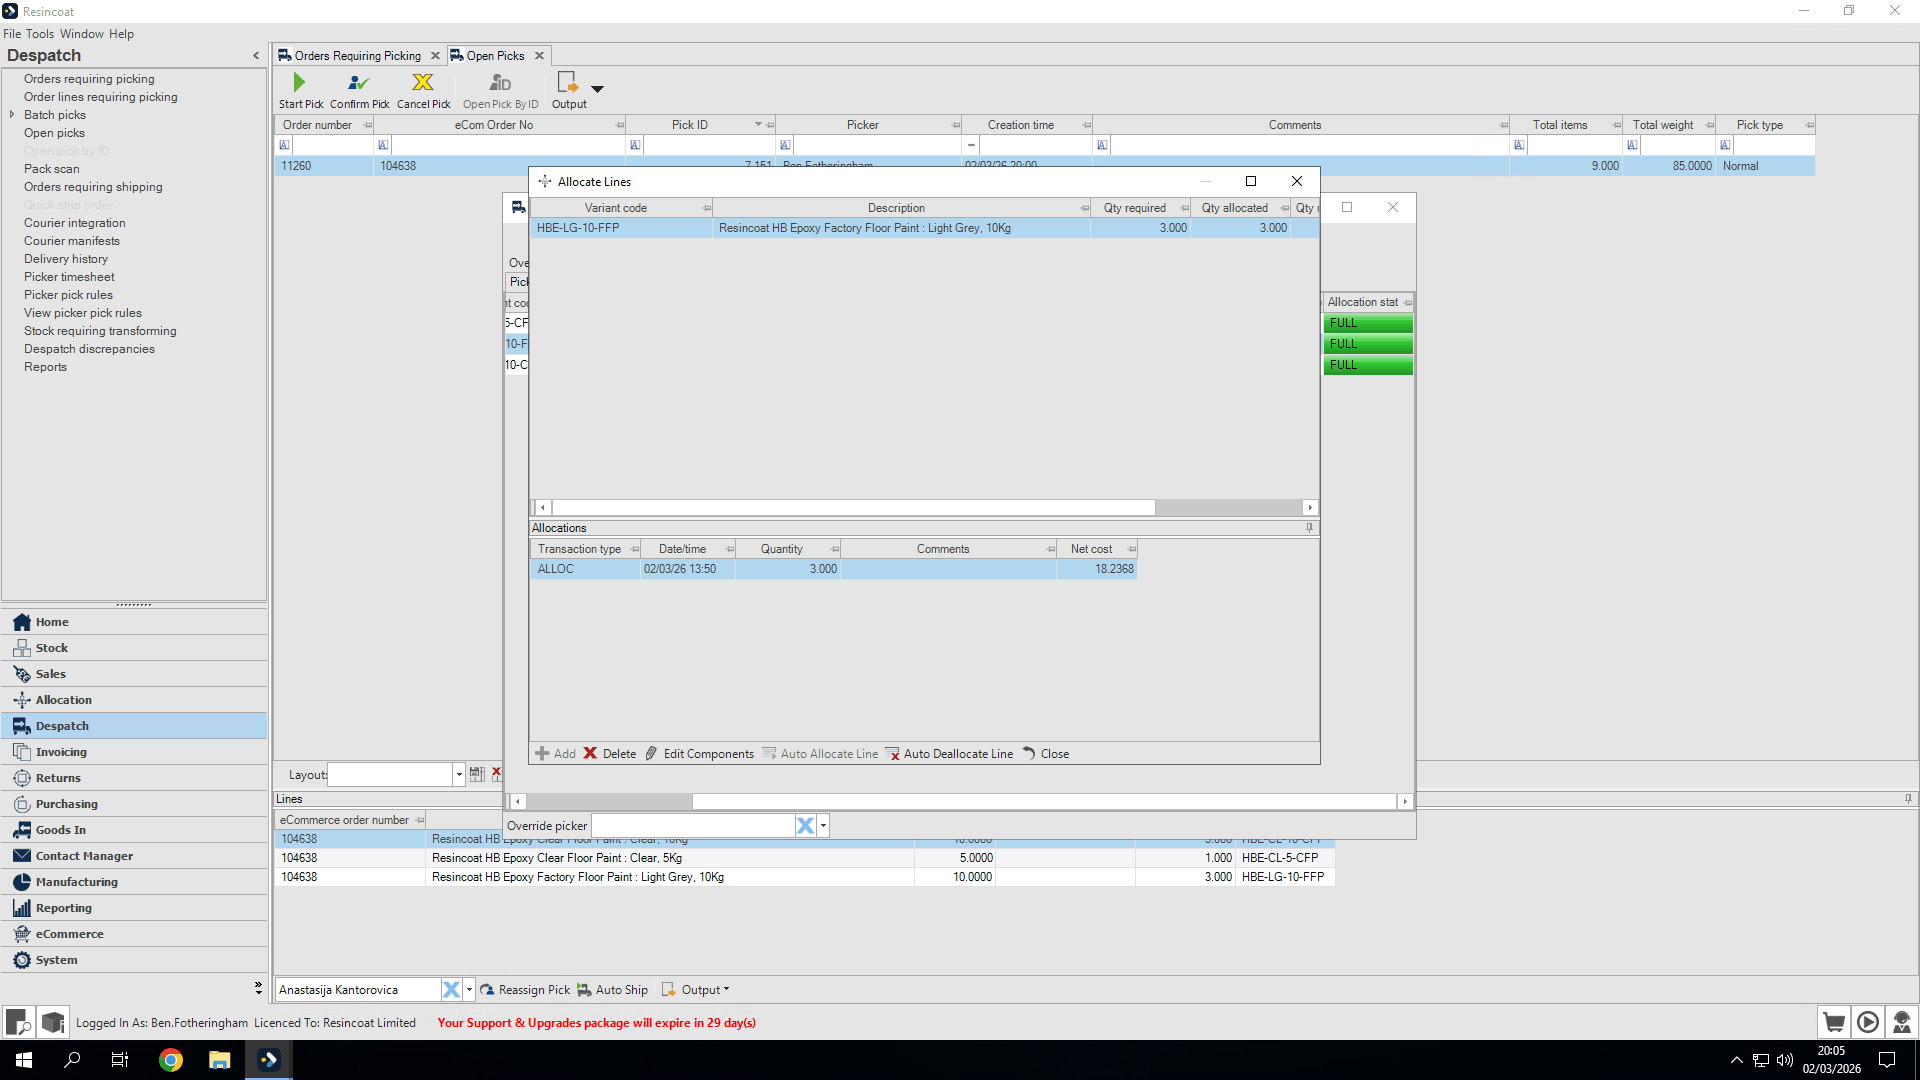
Task: Open File Explorer from the taskbar
Action: click(x=220, y=1060)
